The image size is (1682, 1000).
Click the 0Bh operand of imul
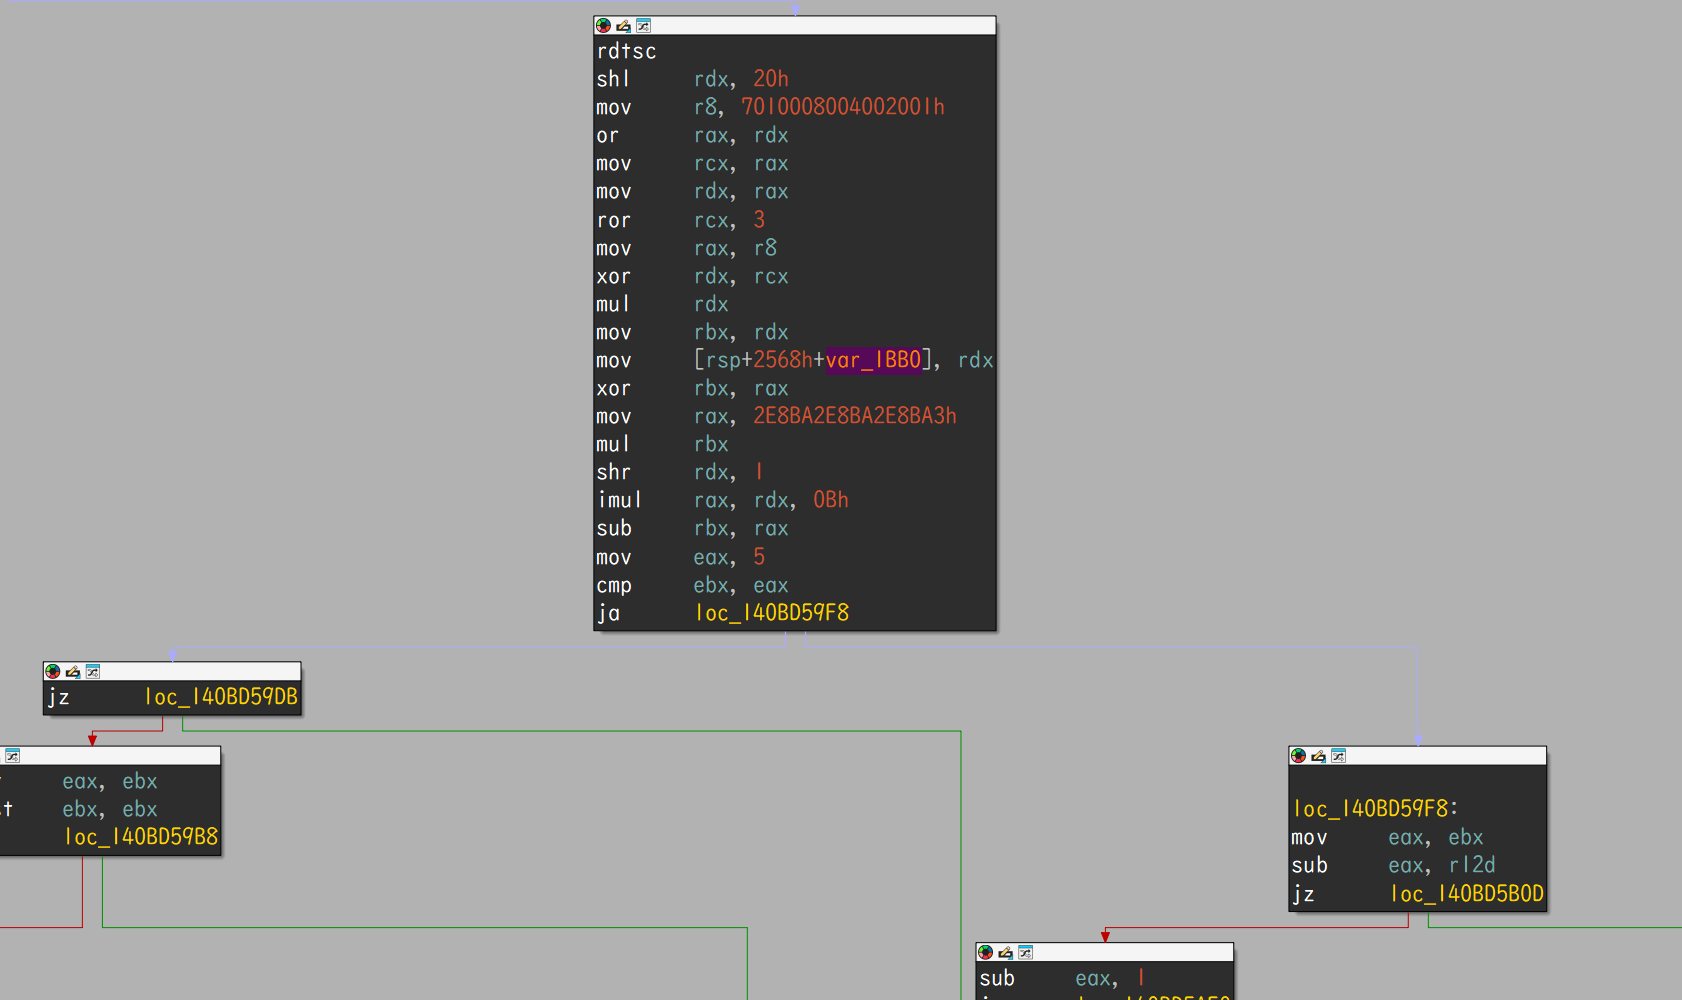point(831,500)
